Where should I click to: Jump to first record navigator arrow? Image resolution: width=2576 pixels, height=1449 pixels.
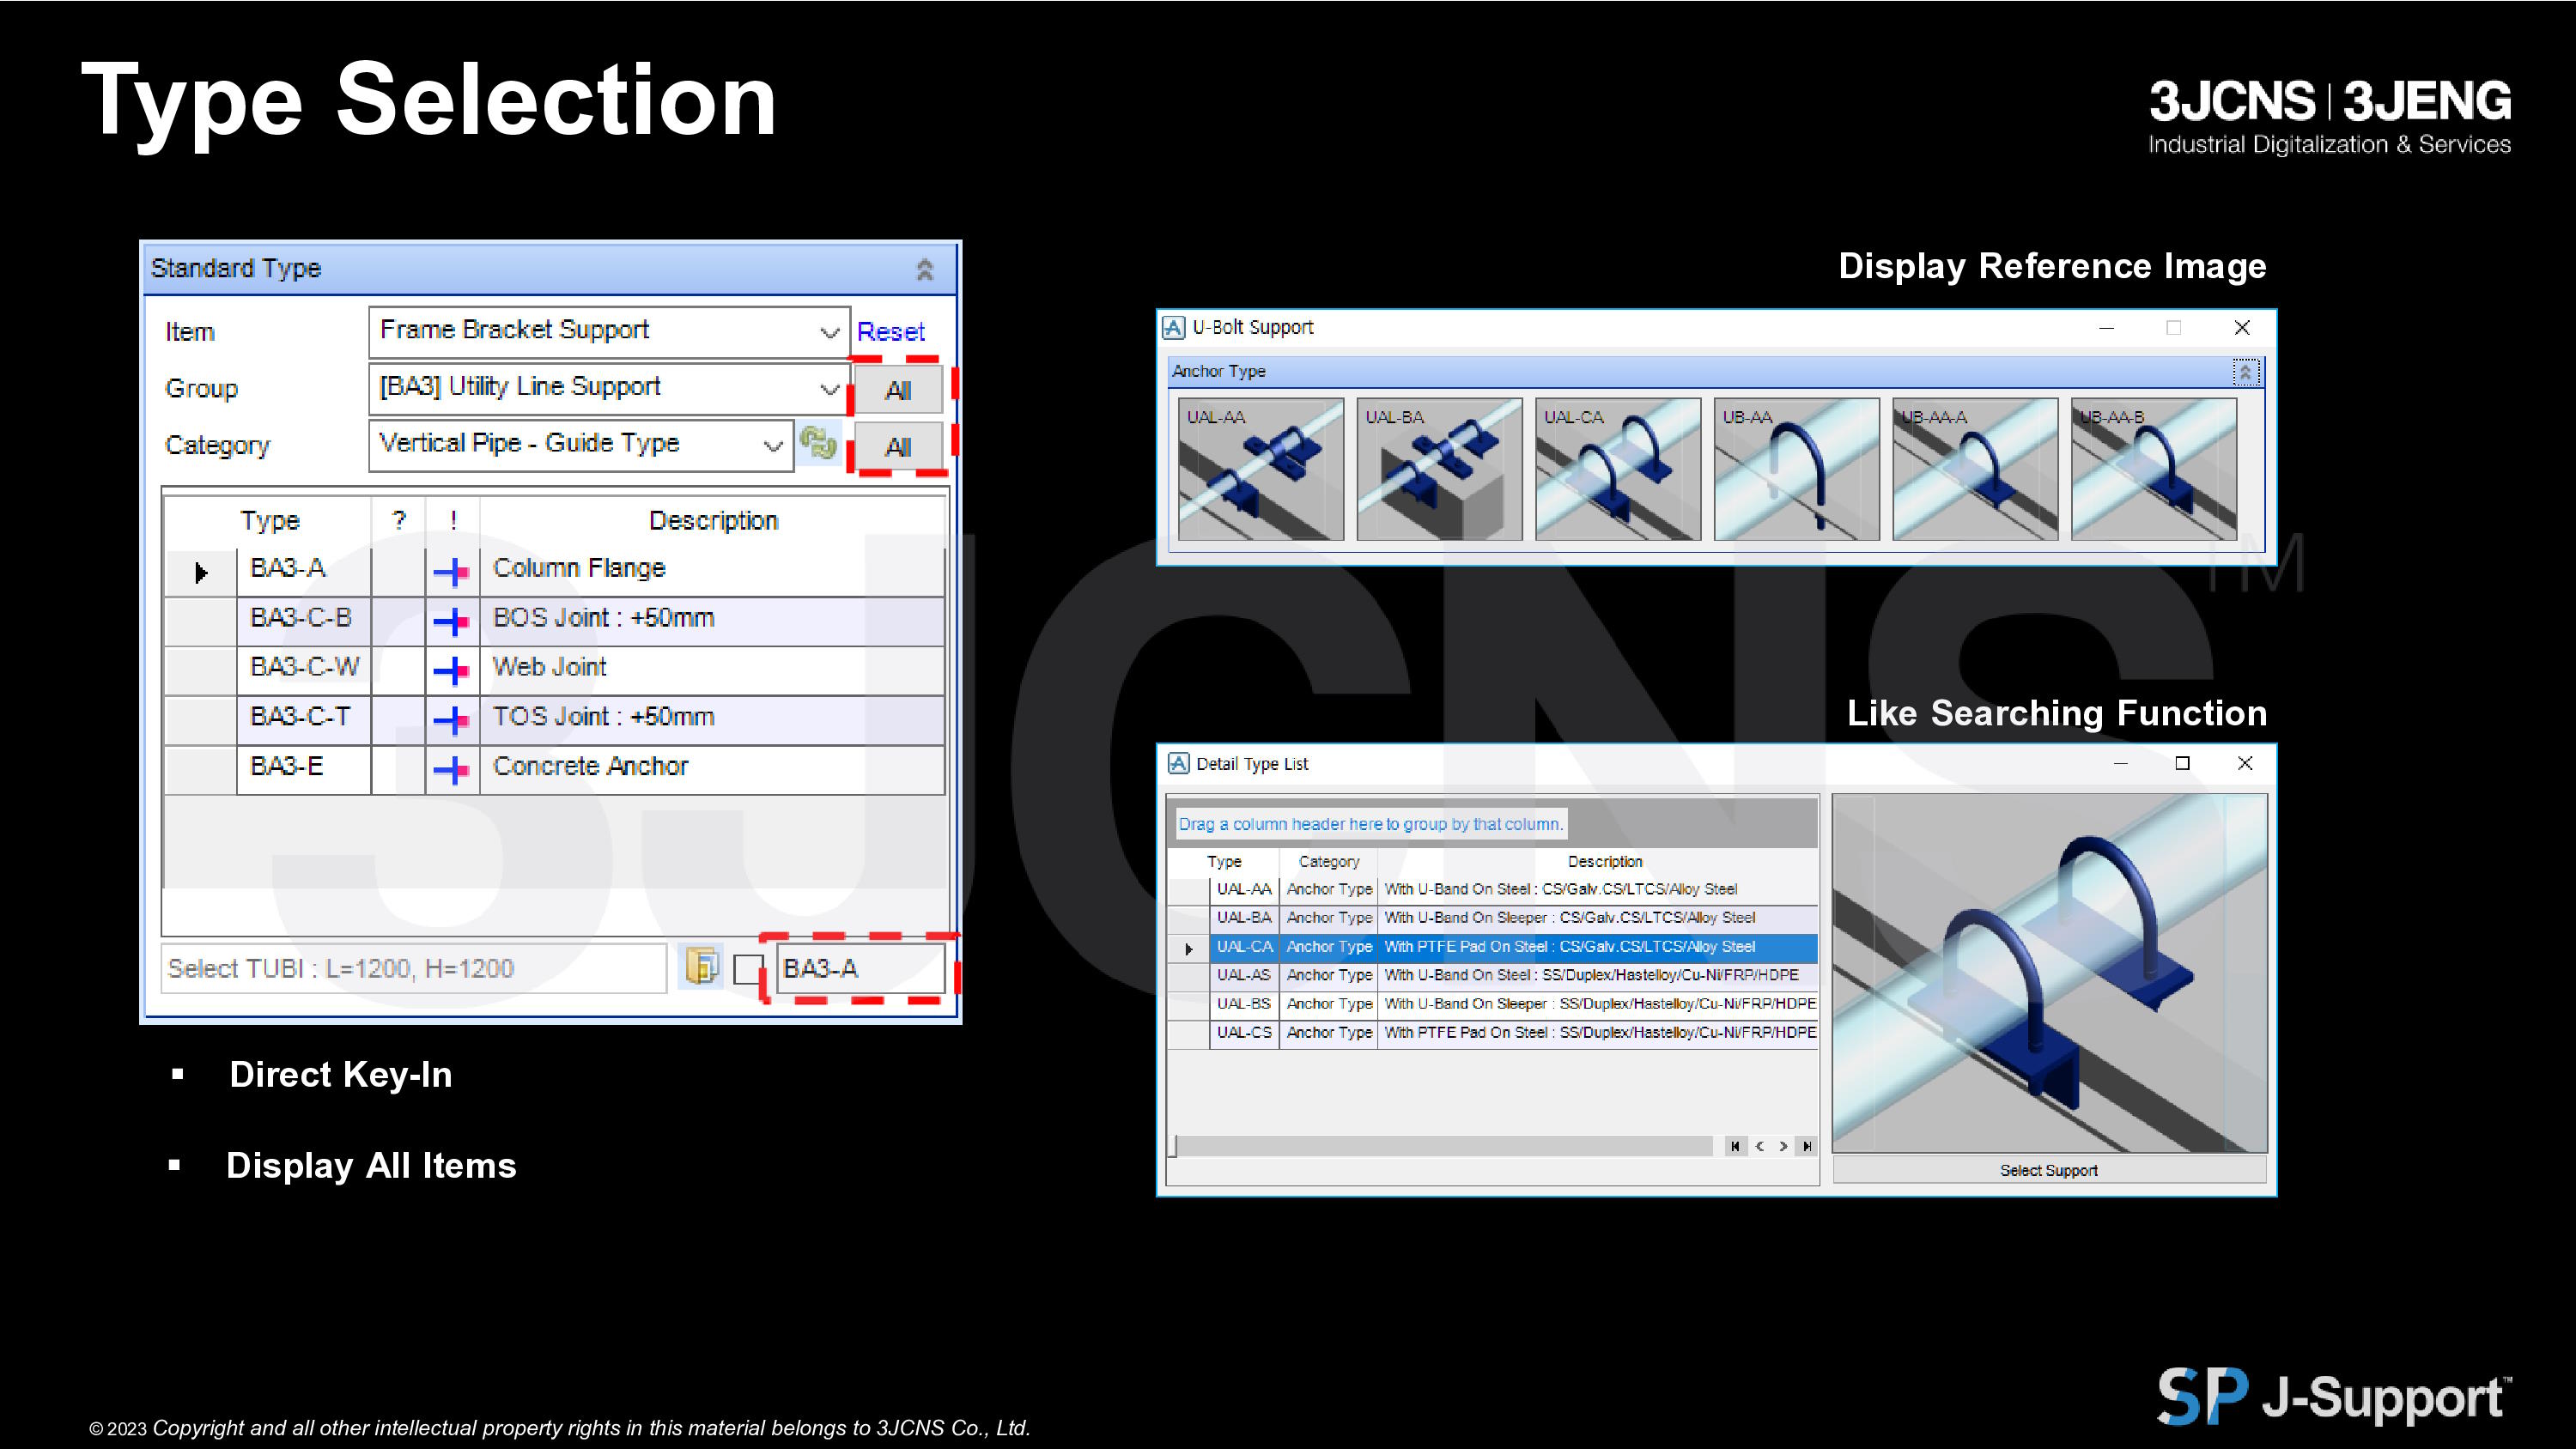click(x=1735, y=1147)
